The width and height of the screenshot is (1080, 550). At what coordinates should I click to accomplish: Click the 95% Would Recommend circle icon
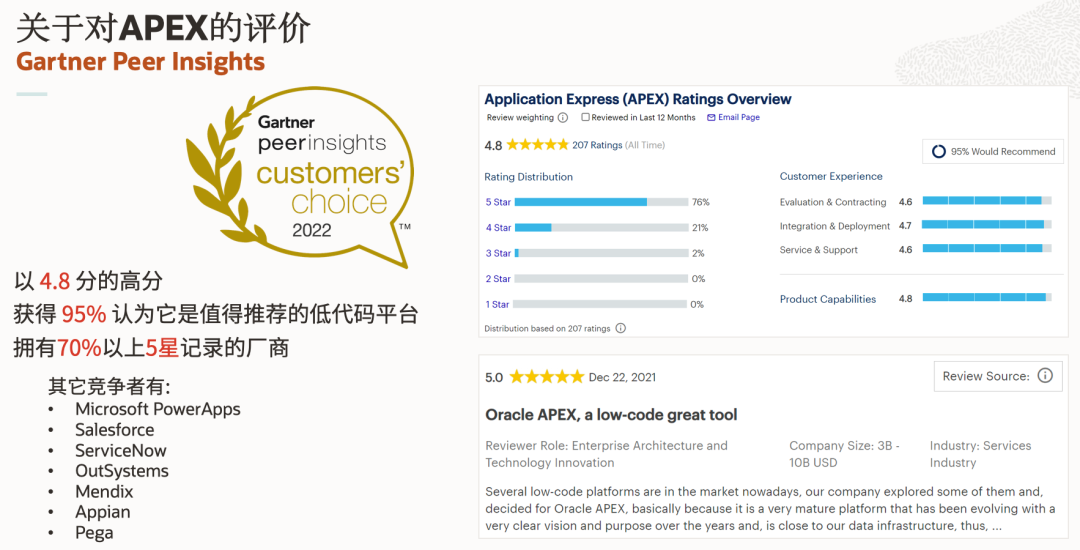tap(938, 151)
